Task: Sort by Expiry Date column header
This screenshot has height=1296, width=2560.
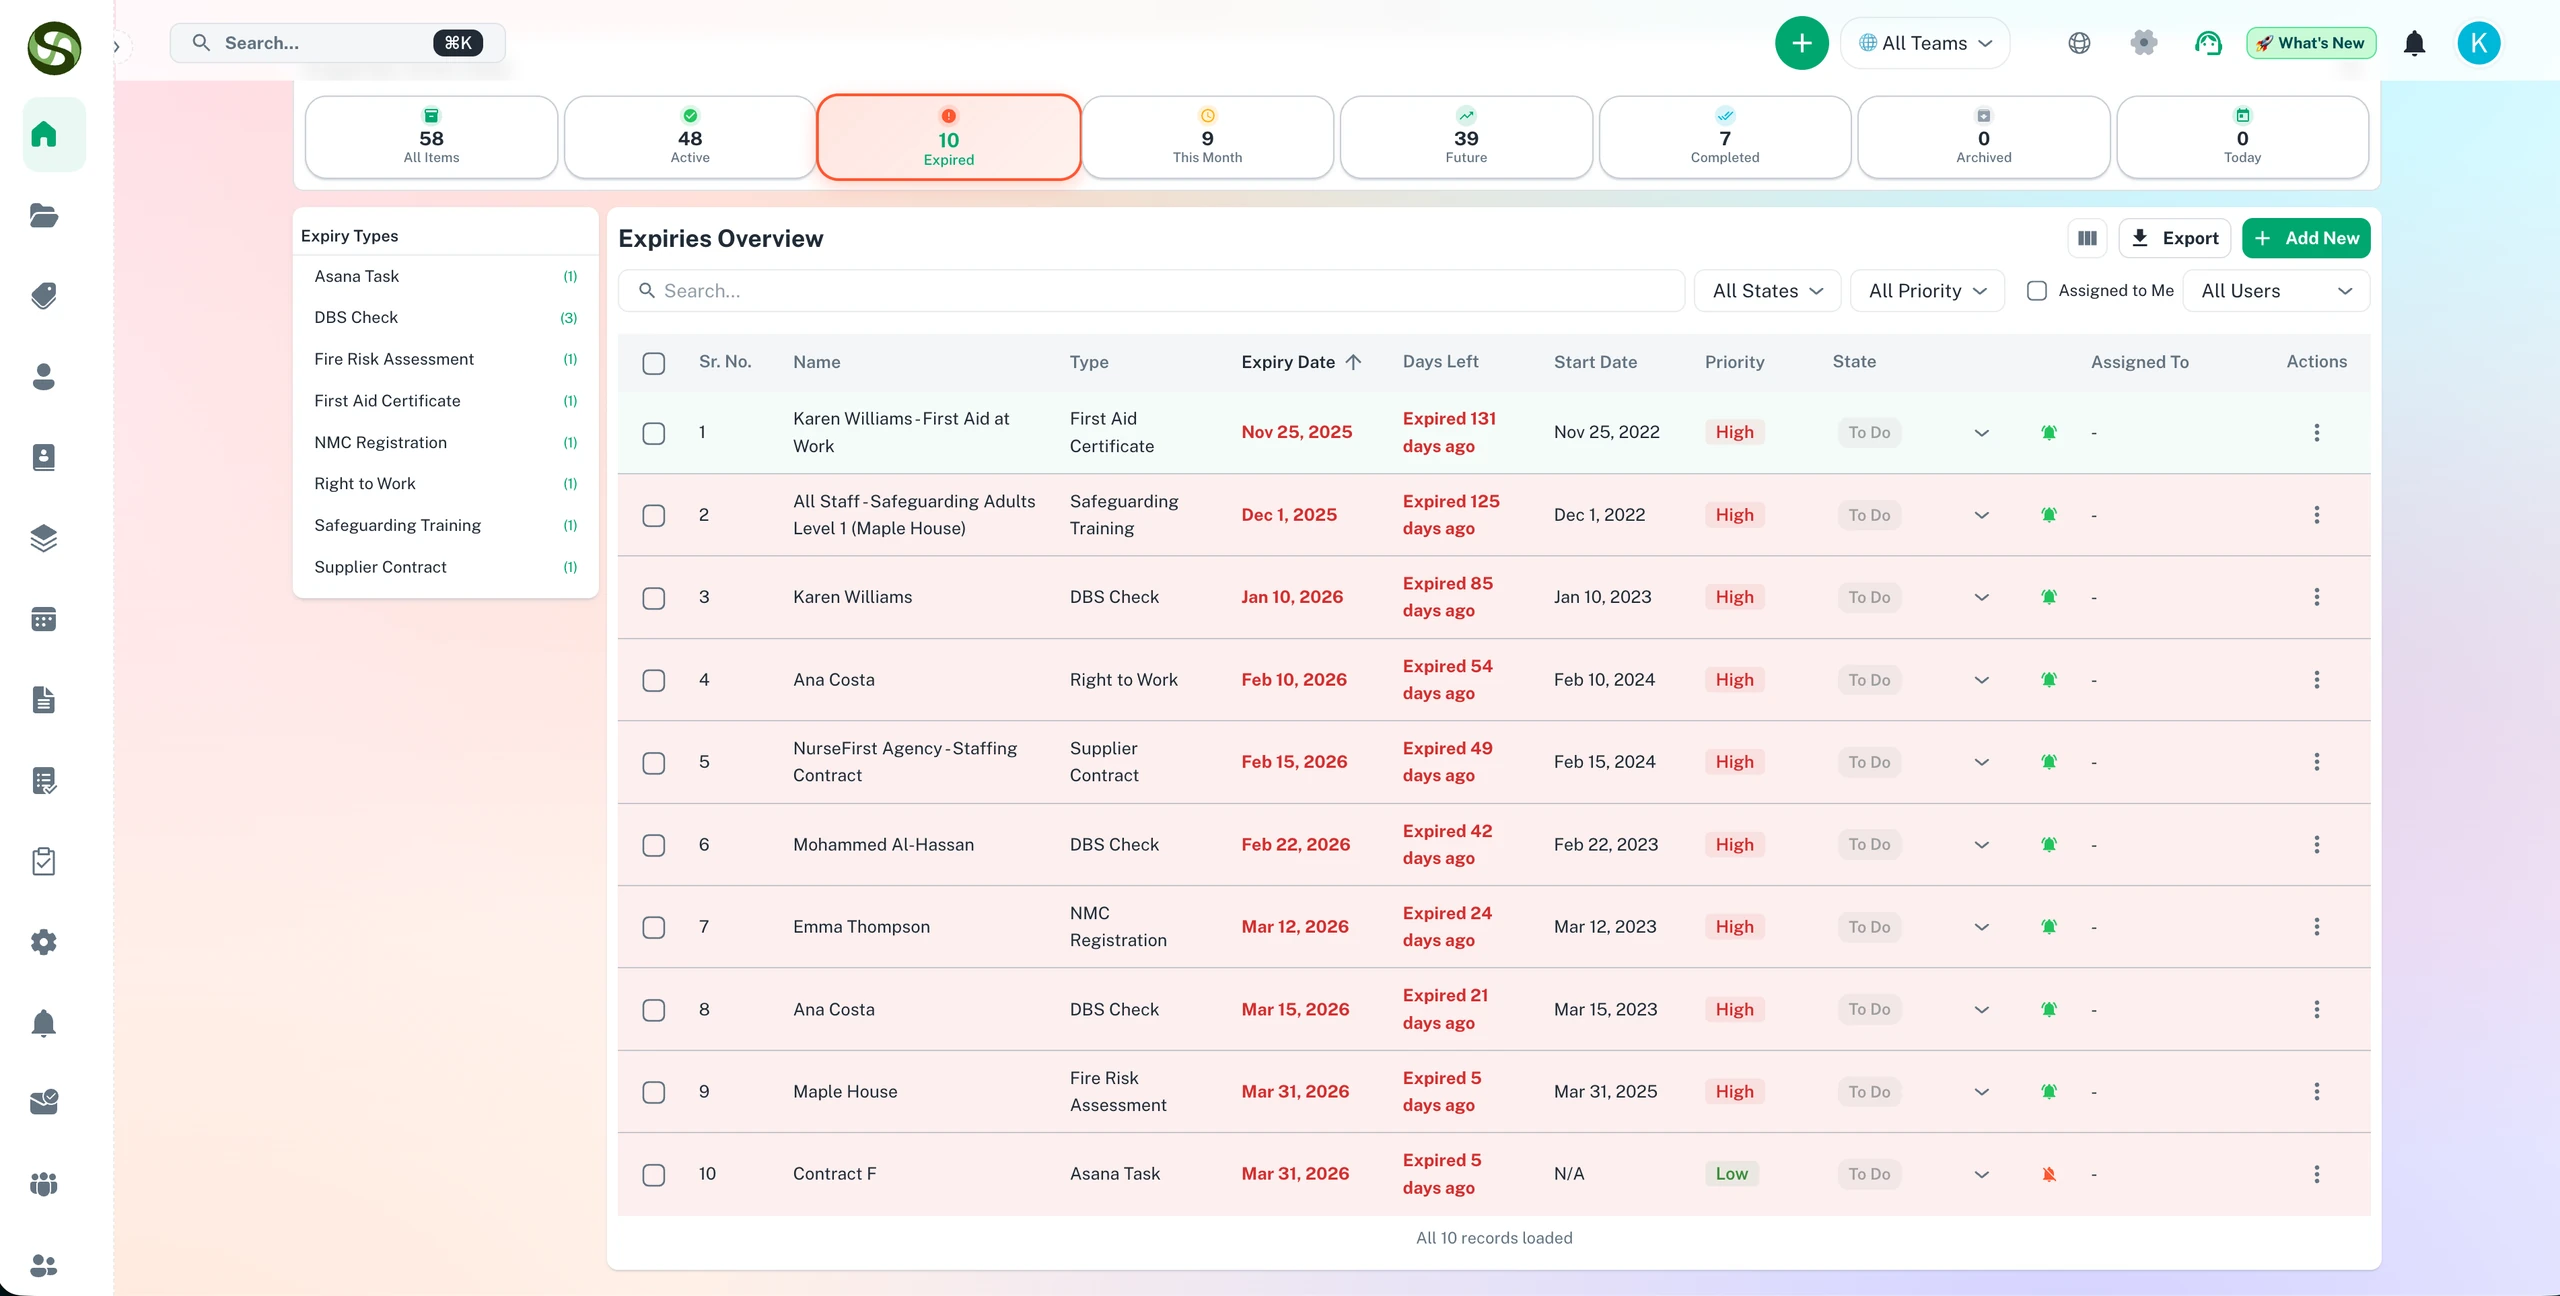Action: pos(1301,362)
